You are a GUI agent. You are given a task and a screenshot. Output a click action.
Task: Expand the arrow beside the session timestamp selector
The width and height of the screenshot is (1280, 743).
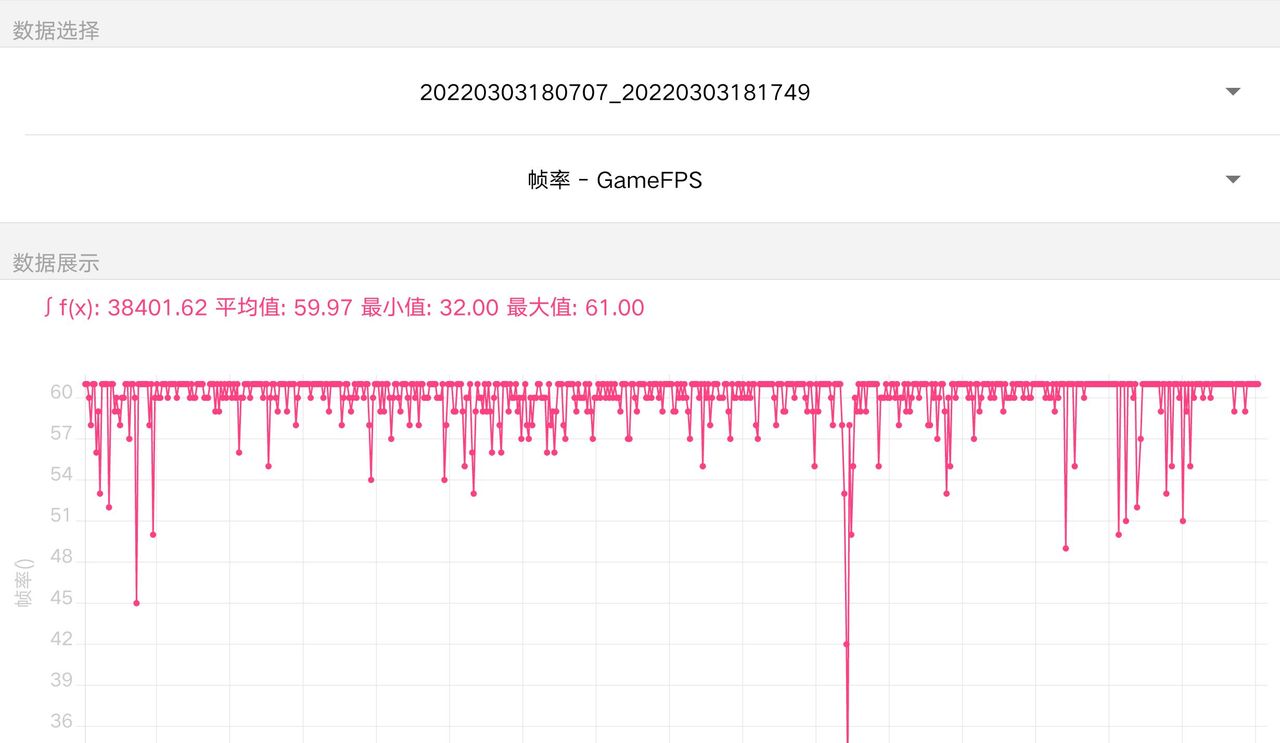pos(1233,92)
